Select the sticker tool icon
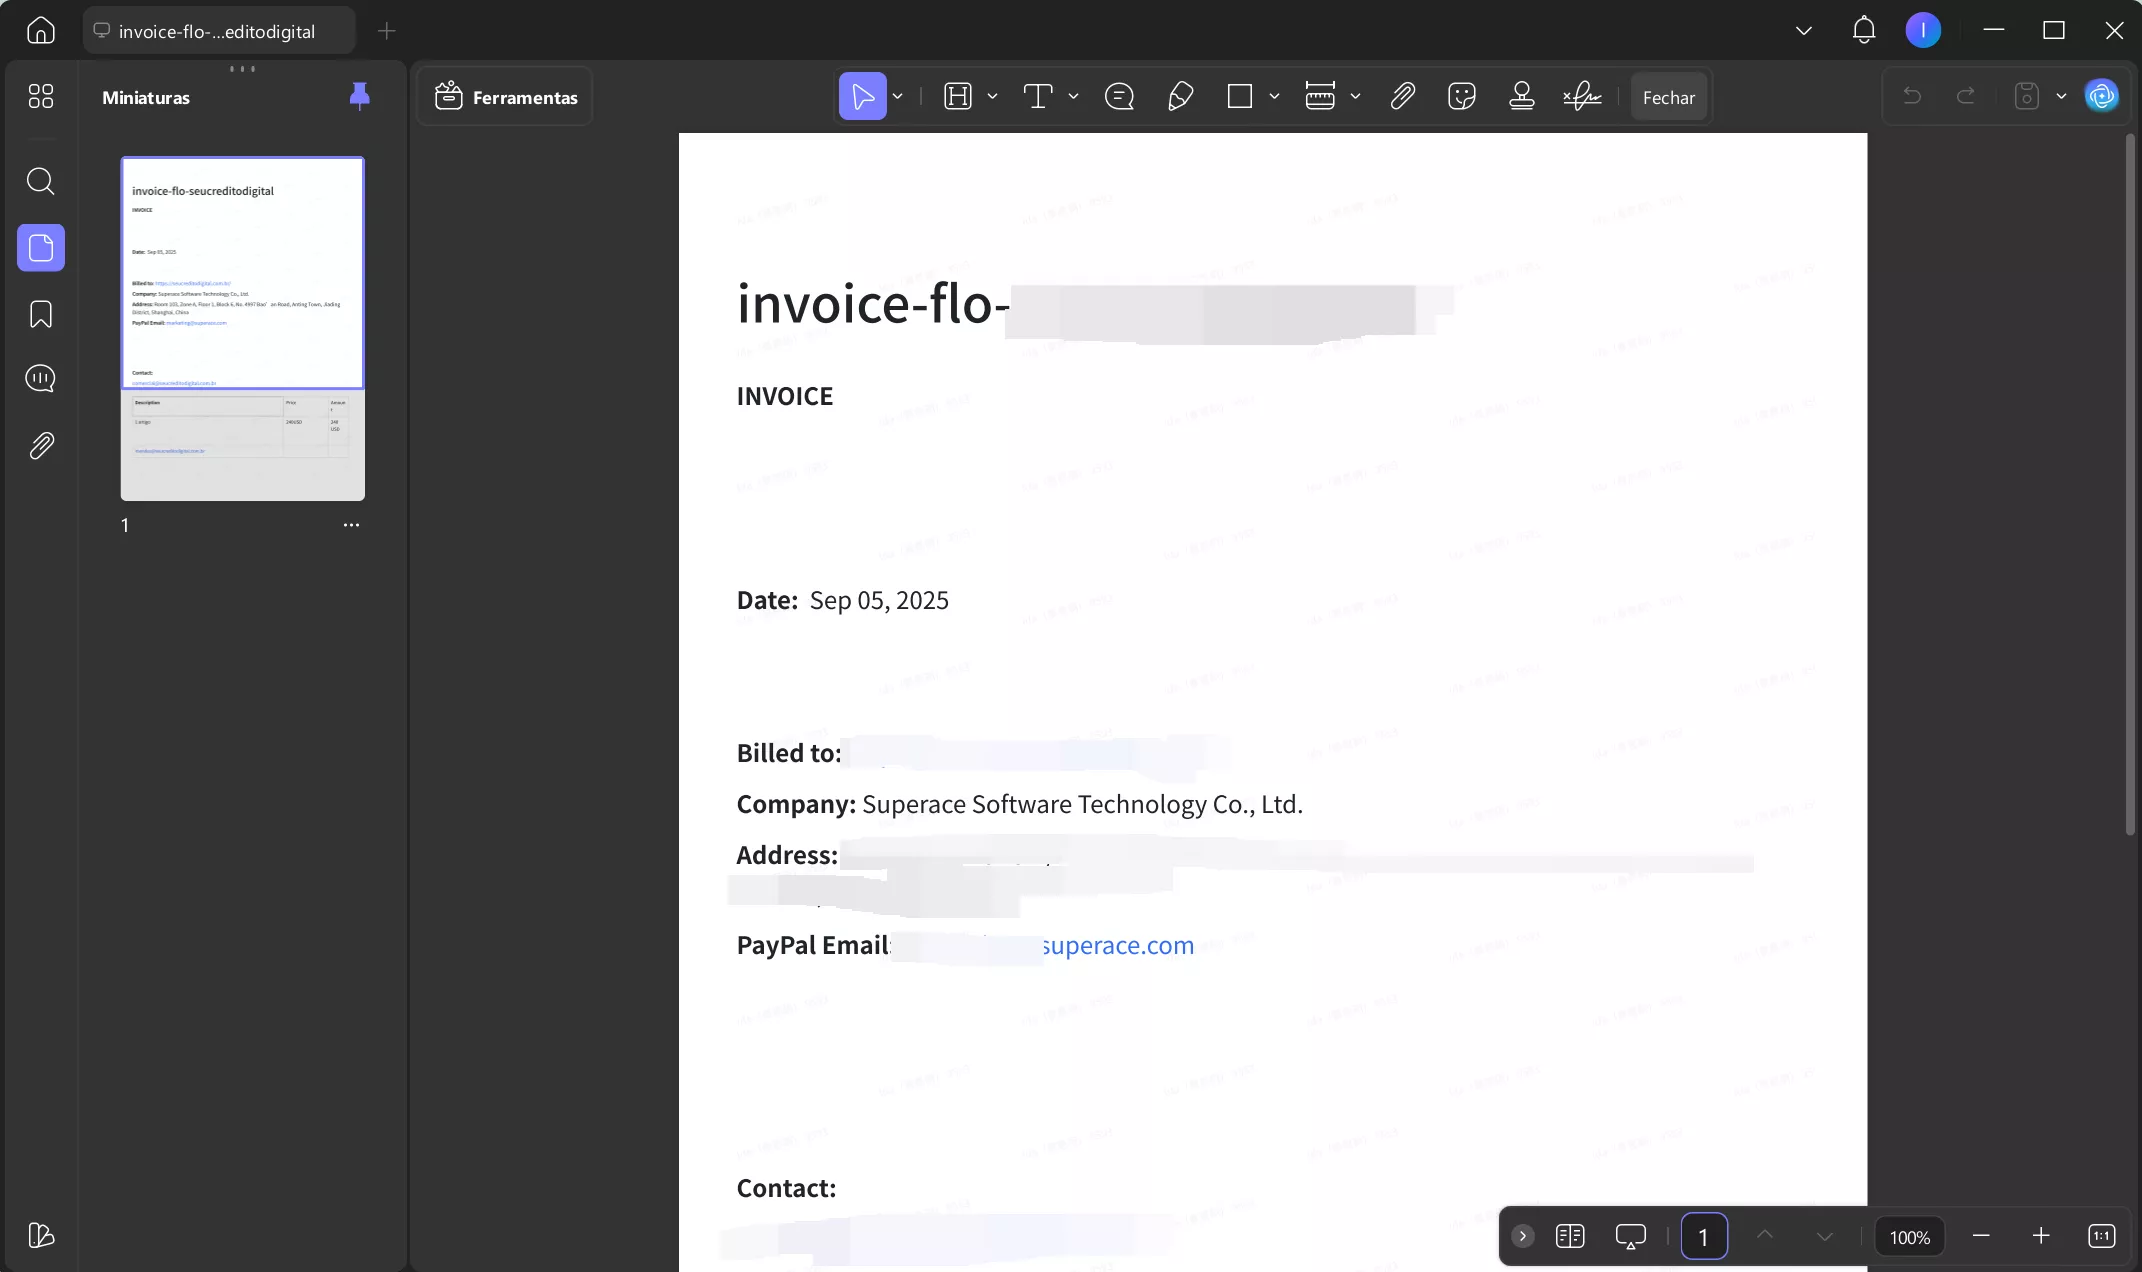Image resolution: width=2142 pixels, height=1272 pixels. tap(1462, 96)
